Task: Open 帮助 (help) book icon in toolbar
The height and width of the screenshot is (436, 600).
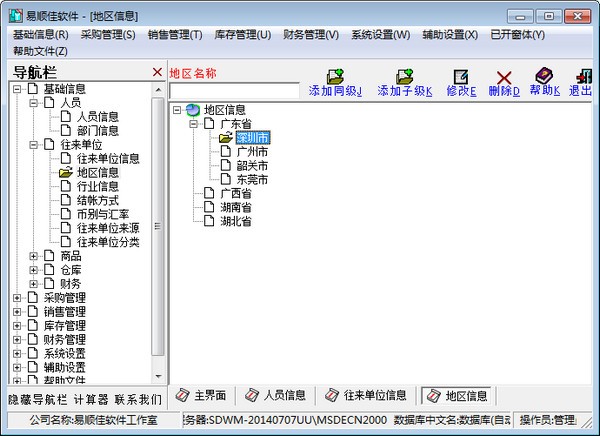Action: [x=543, y=77]
